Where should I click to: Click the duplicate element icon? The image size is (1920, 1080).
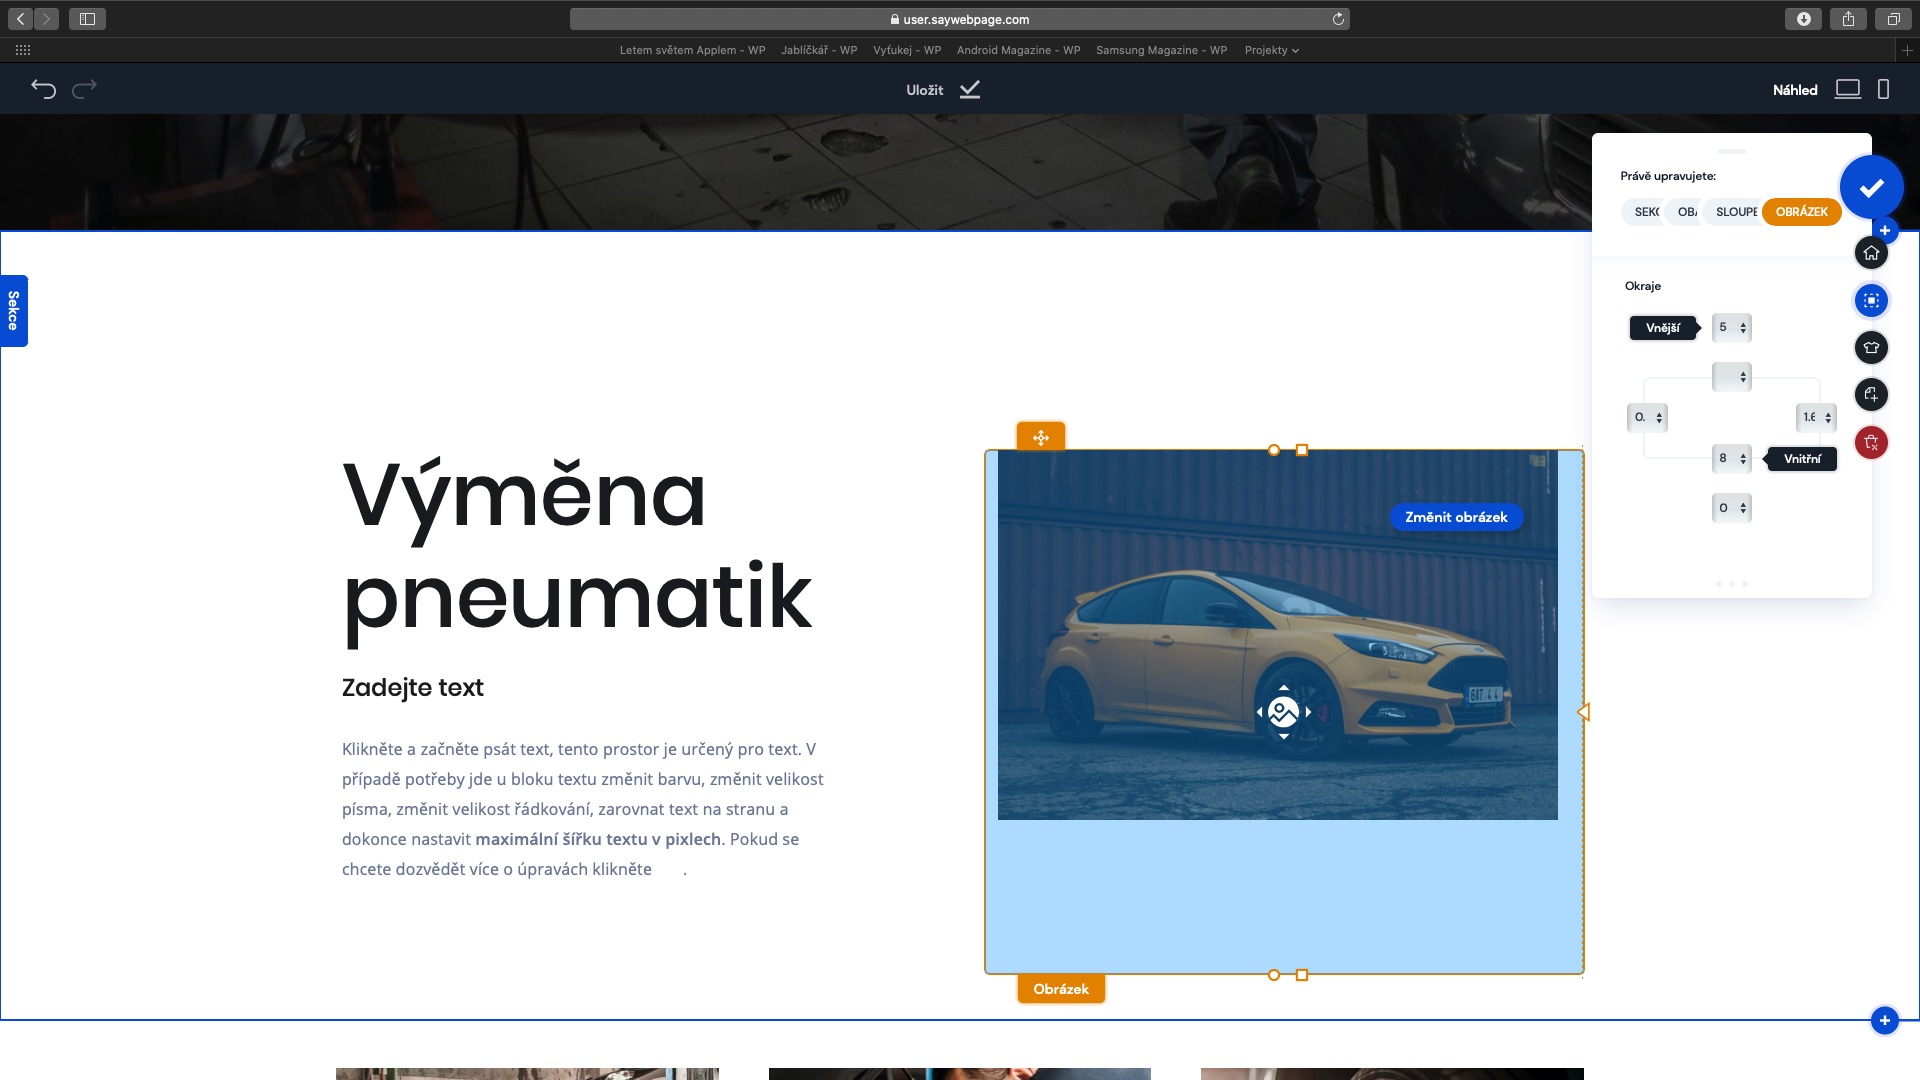point(1871,395)
